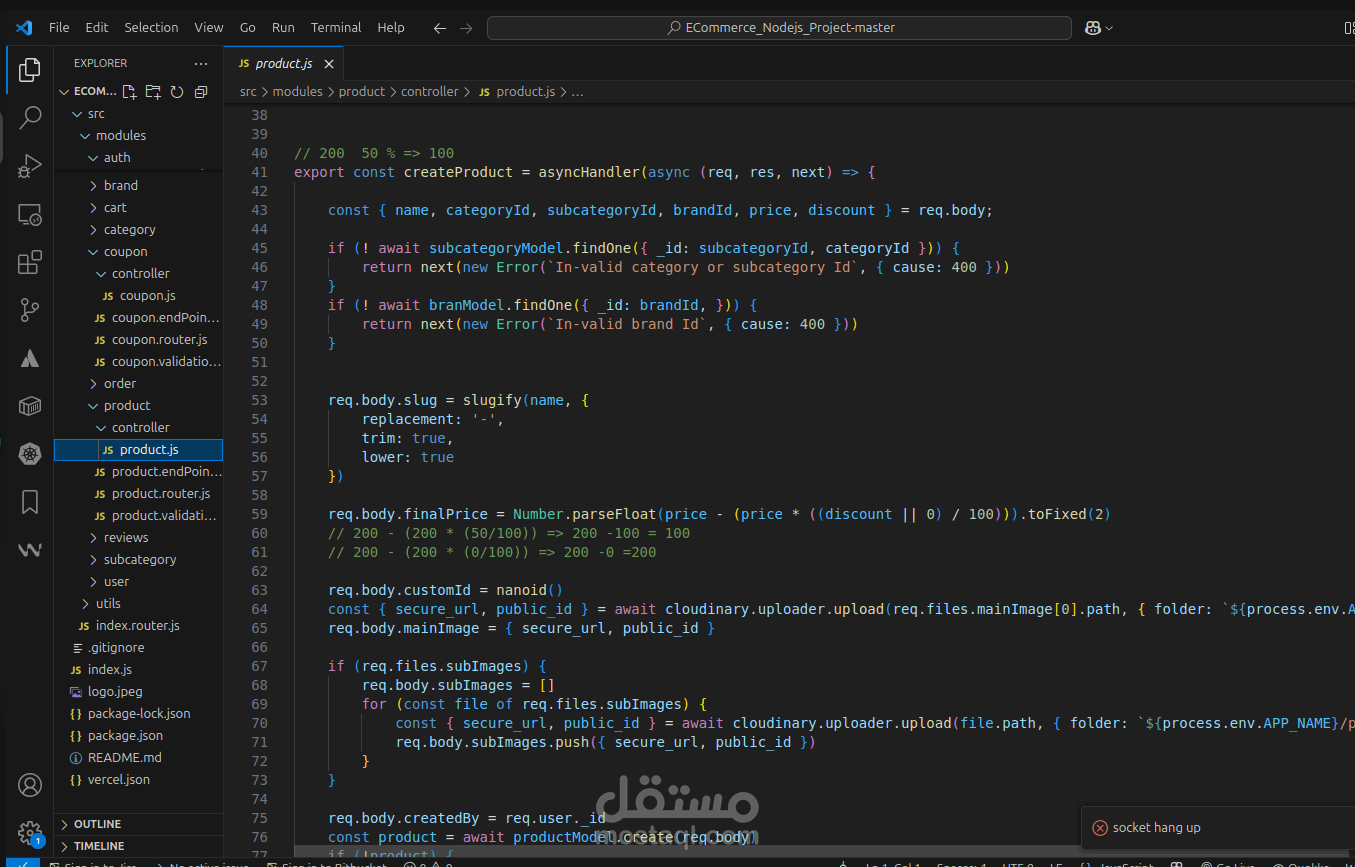Open Explorer views and more actions (three dots)
The image size is (1355, 867).
pyautogui.click(x=201, y=63)
